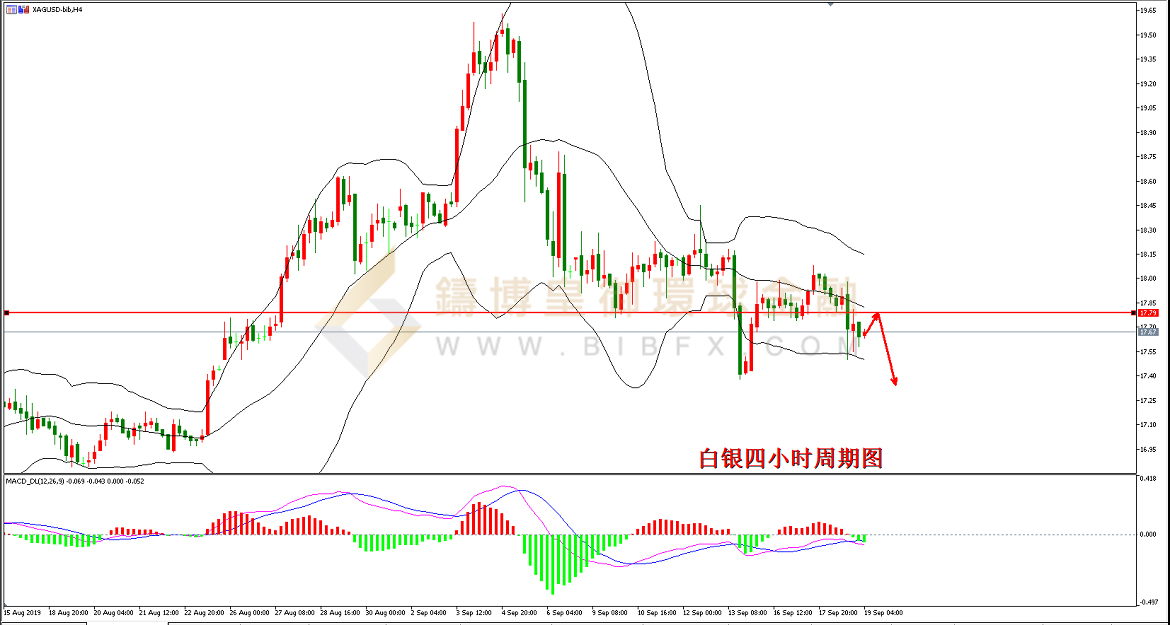The image size is (1170, 625).
Task: Click the 19.65 level on the price scale
Action: tap(1147, 10)
